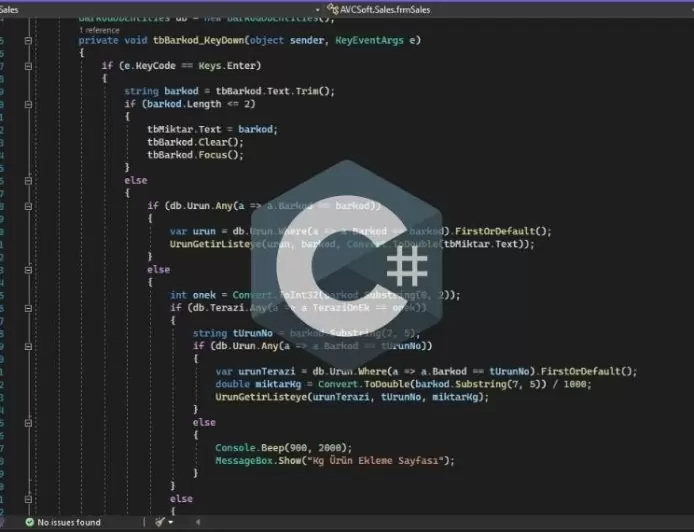The width and height of the screenshot is (694, 532).
Task: Click the horizontal scrollbar left arrow
Action: coord(198,522)
